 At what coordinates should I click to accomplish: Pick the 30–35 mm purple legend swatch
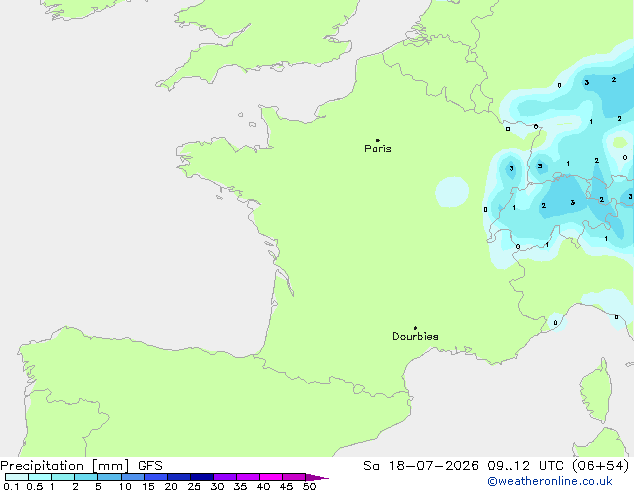coord(225,477)
